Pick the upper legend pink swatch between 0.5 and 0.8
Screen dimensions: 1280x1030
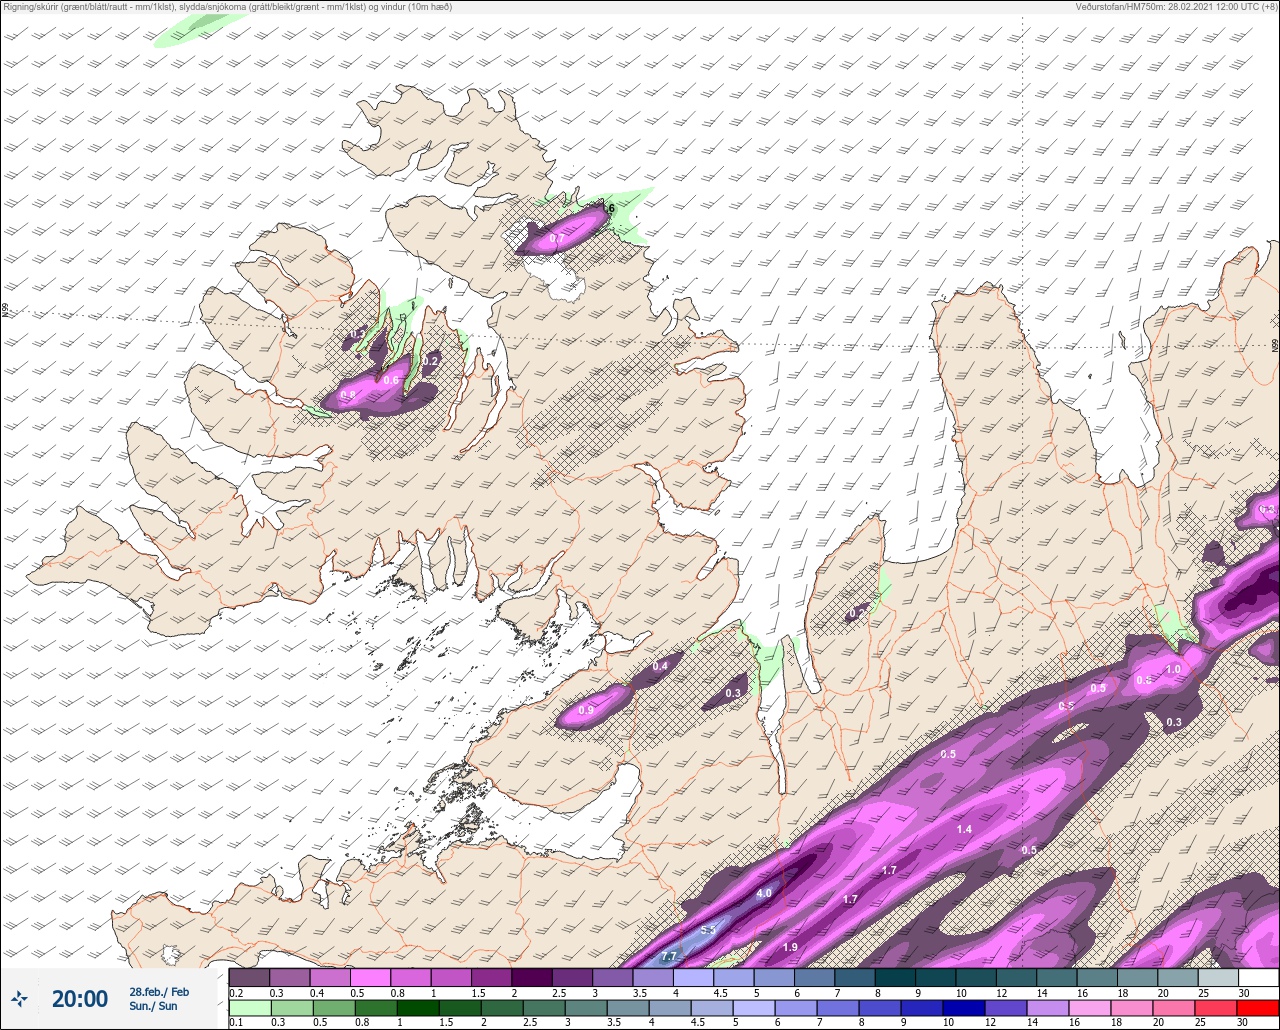pos(370,977)
